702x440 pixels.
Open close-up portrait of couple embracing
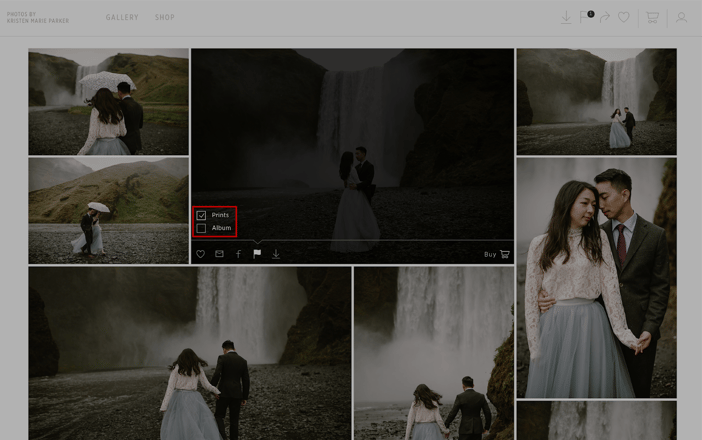596,278
